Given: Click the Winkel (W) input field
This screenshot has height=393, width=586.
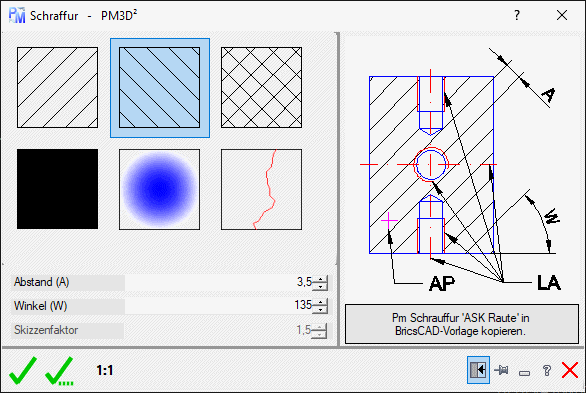Looking at the screenshot, I should [219, 306].
